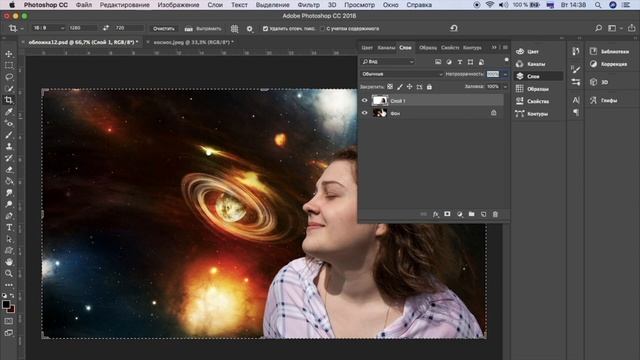The height and width of the screenshot is (360, 640).
Task: Open the Файл menu
Action: tap(84, 5)
